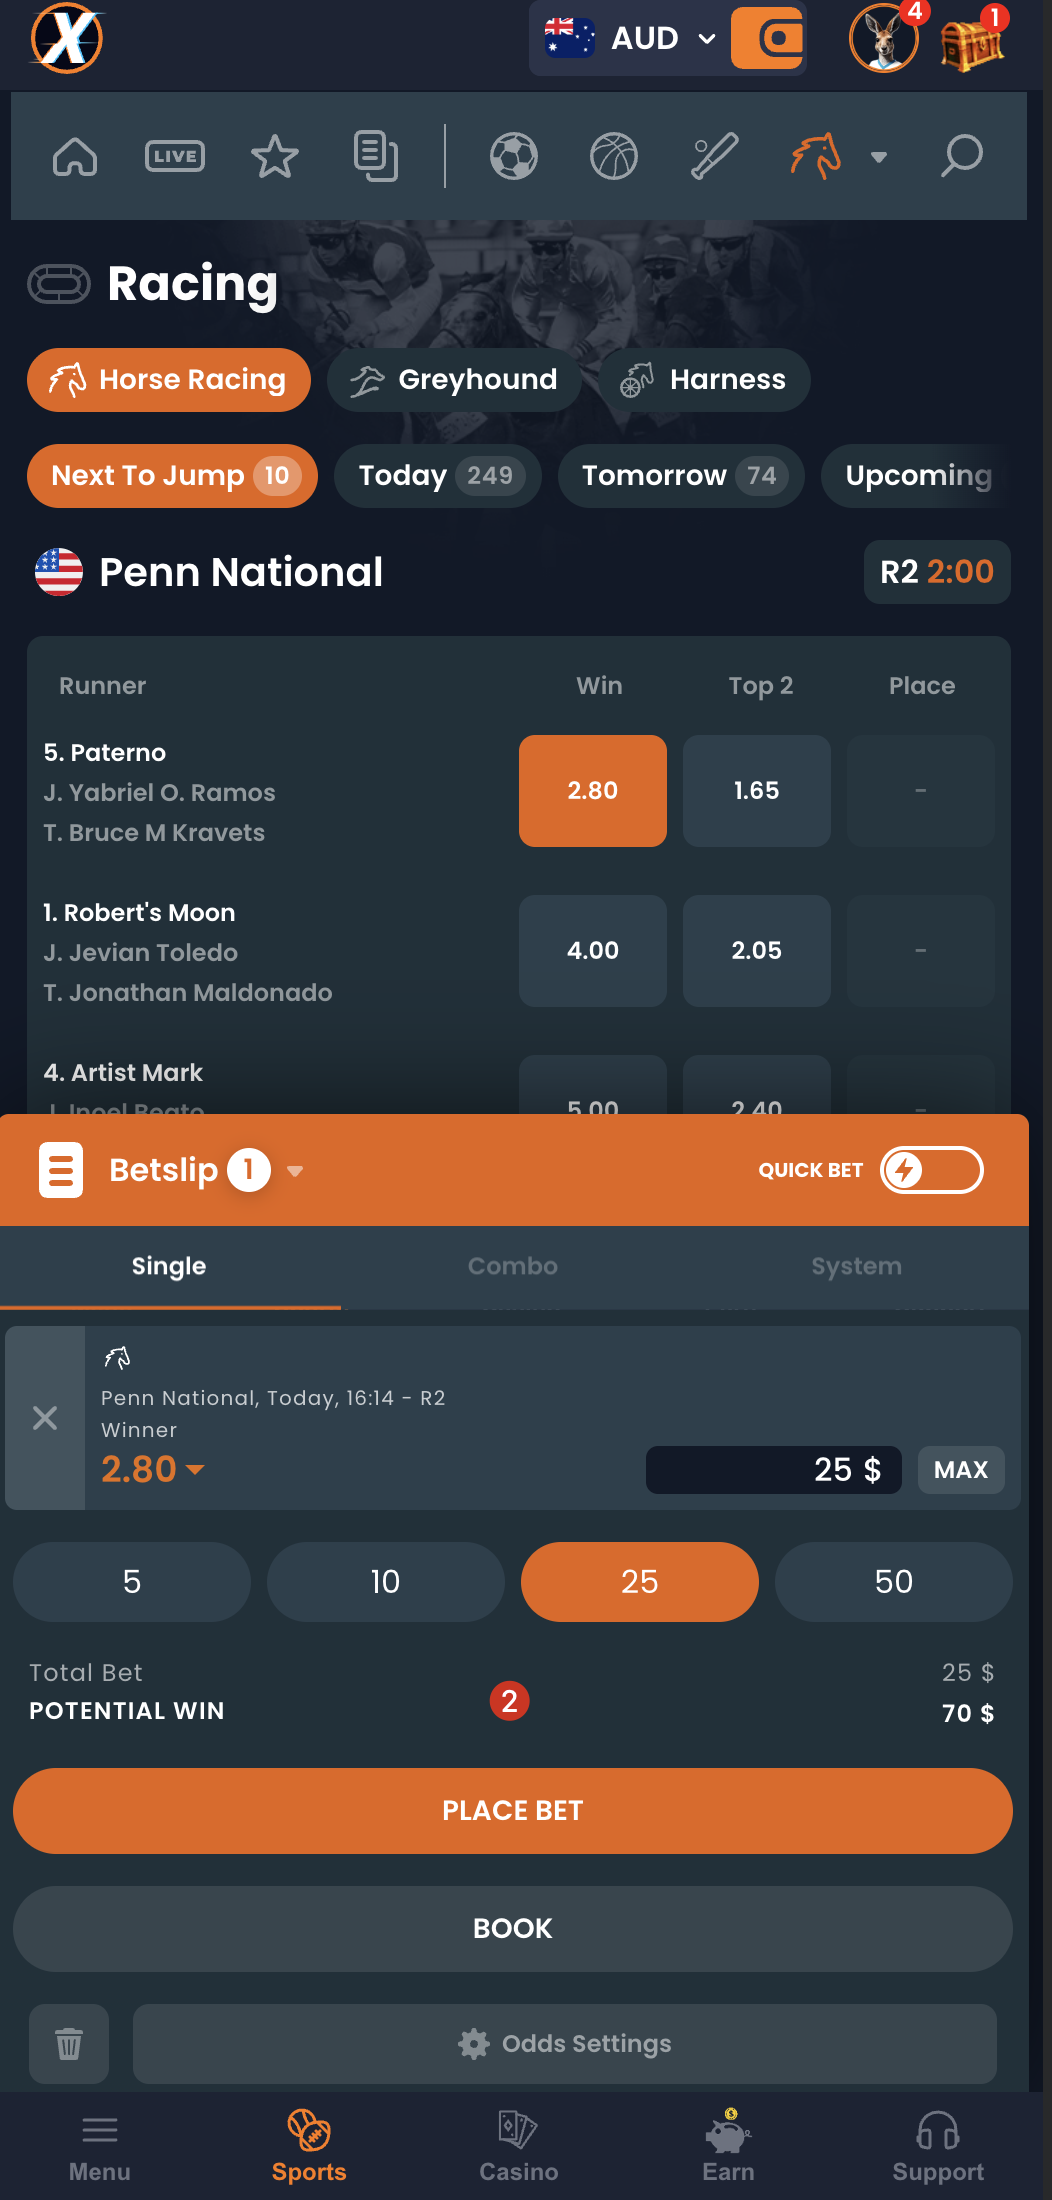Open search via the magnifier icon
The image size is (1052, 2200).
(961, 156)
